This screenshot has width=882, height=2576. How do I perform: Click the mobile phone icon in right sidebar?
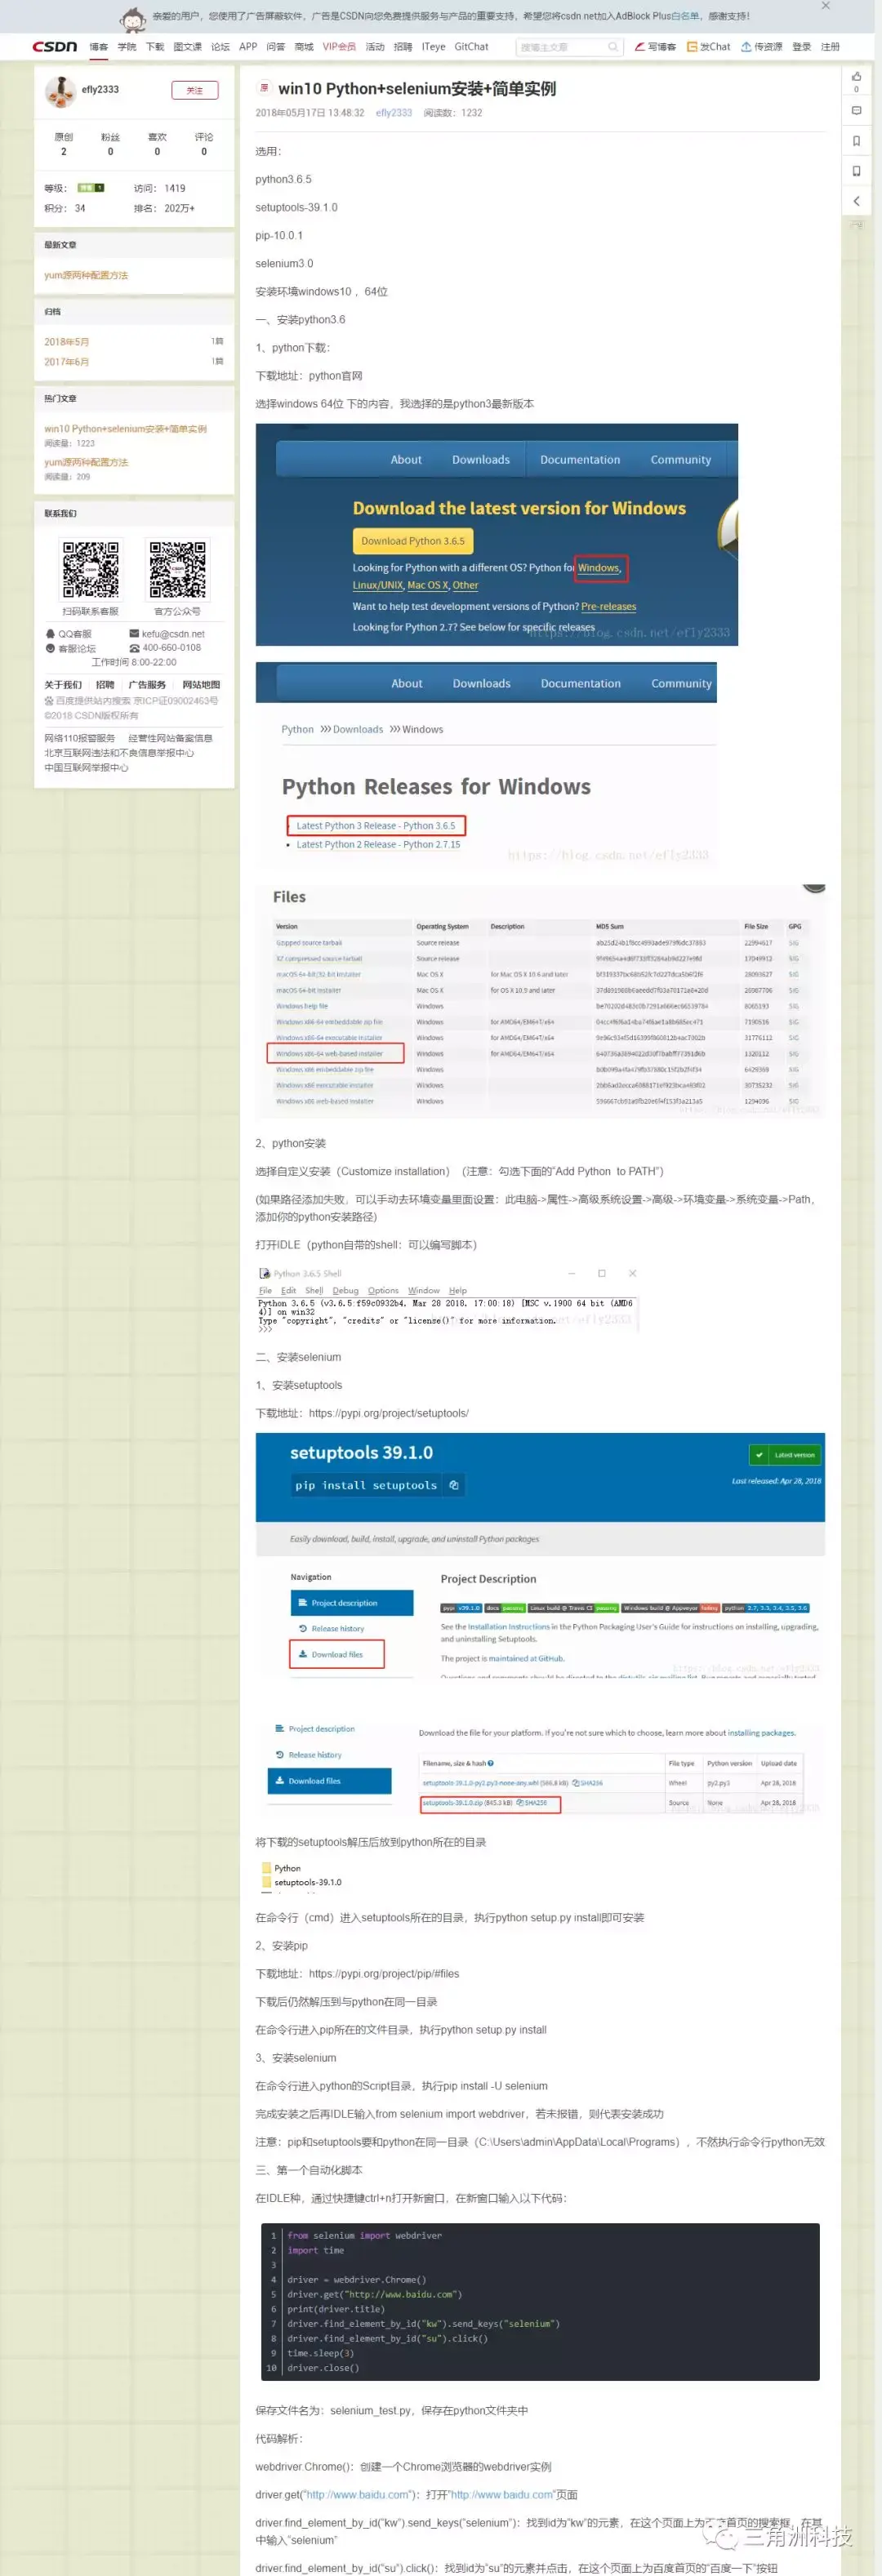856,171
